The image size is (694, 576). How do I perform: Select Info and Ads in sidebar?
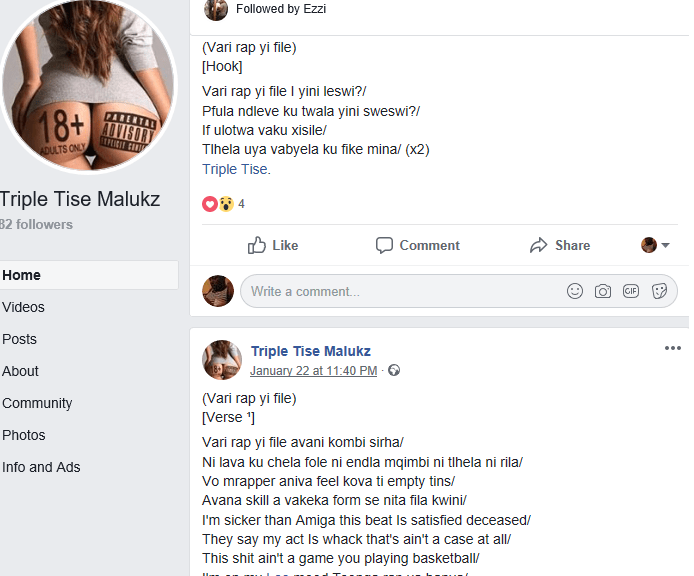(x=42, y=467)
